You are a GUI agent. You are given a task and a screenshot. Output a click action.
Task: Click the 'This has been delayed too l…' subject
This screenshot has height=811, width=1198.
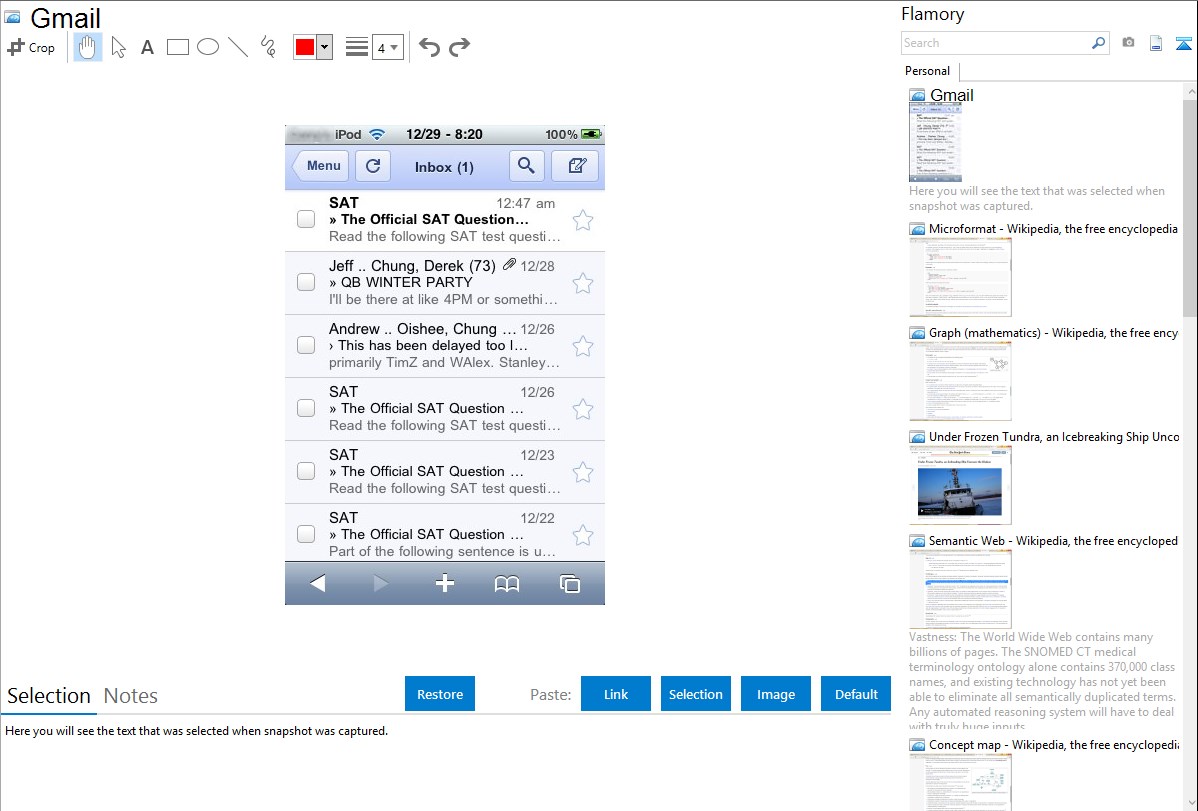coord(432,345)
